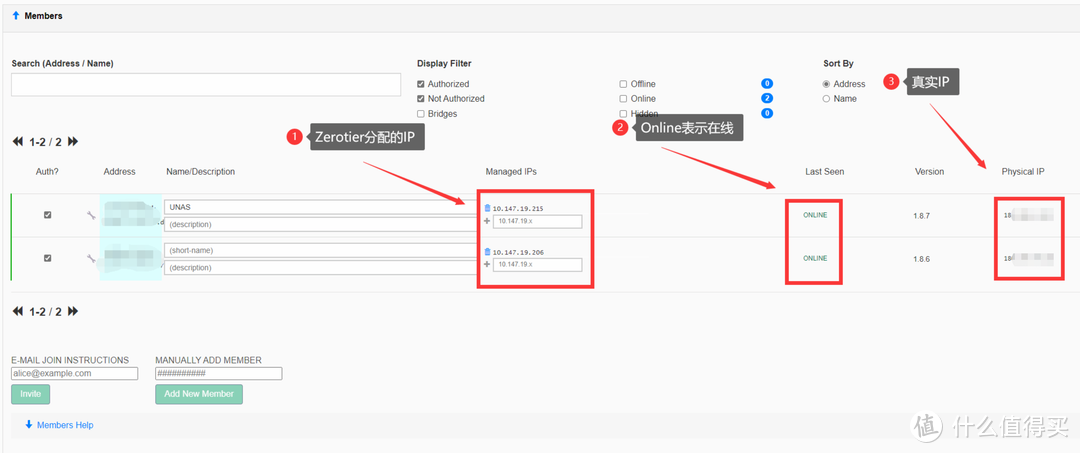Click the short-name field of second member

click(316, 250)
